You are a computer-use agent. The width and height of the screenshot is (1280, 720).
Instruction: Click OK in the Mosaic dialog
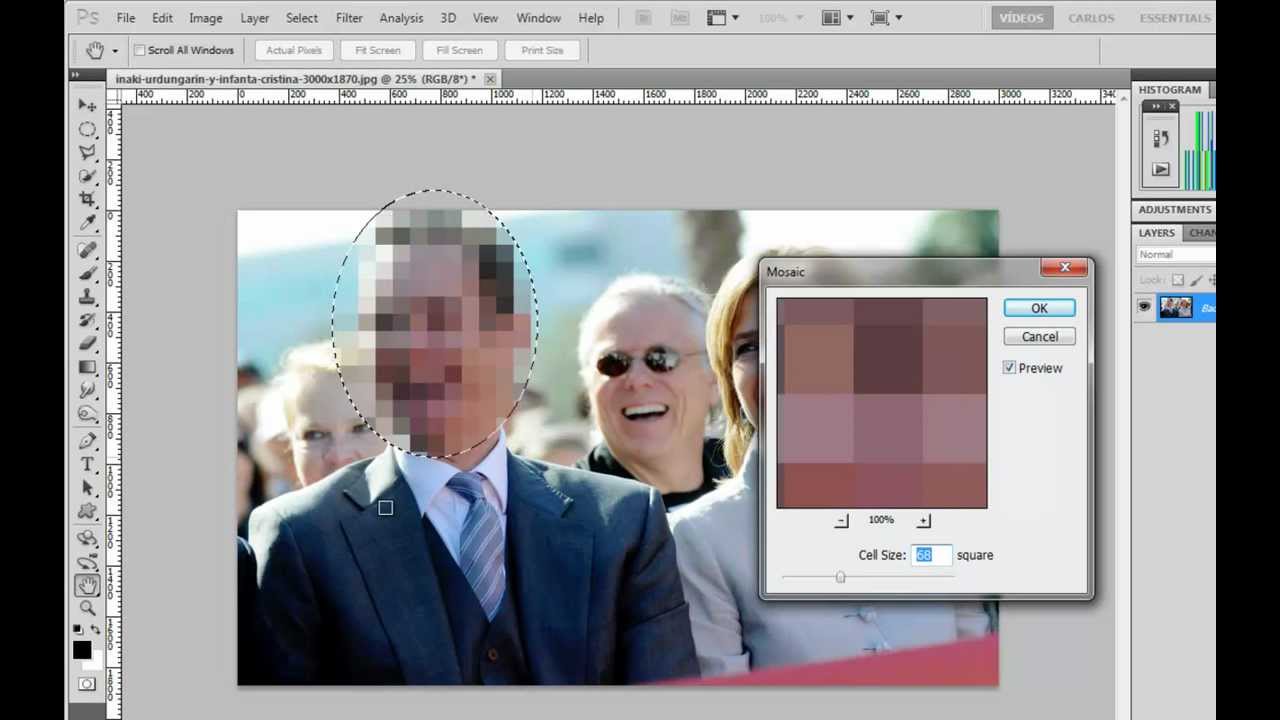[x=1039, y=309]
